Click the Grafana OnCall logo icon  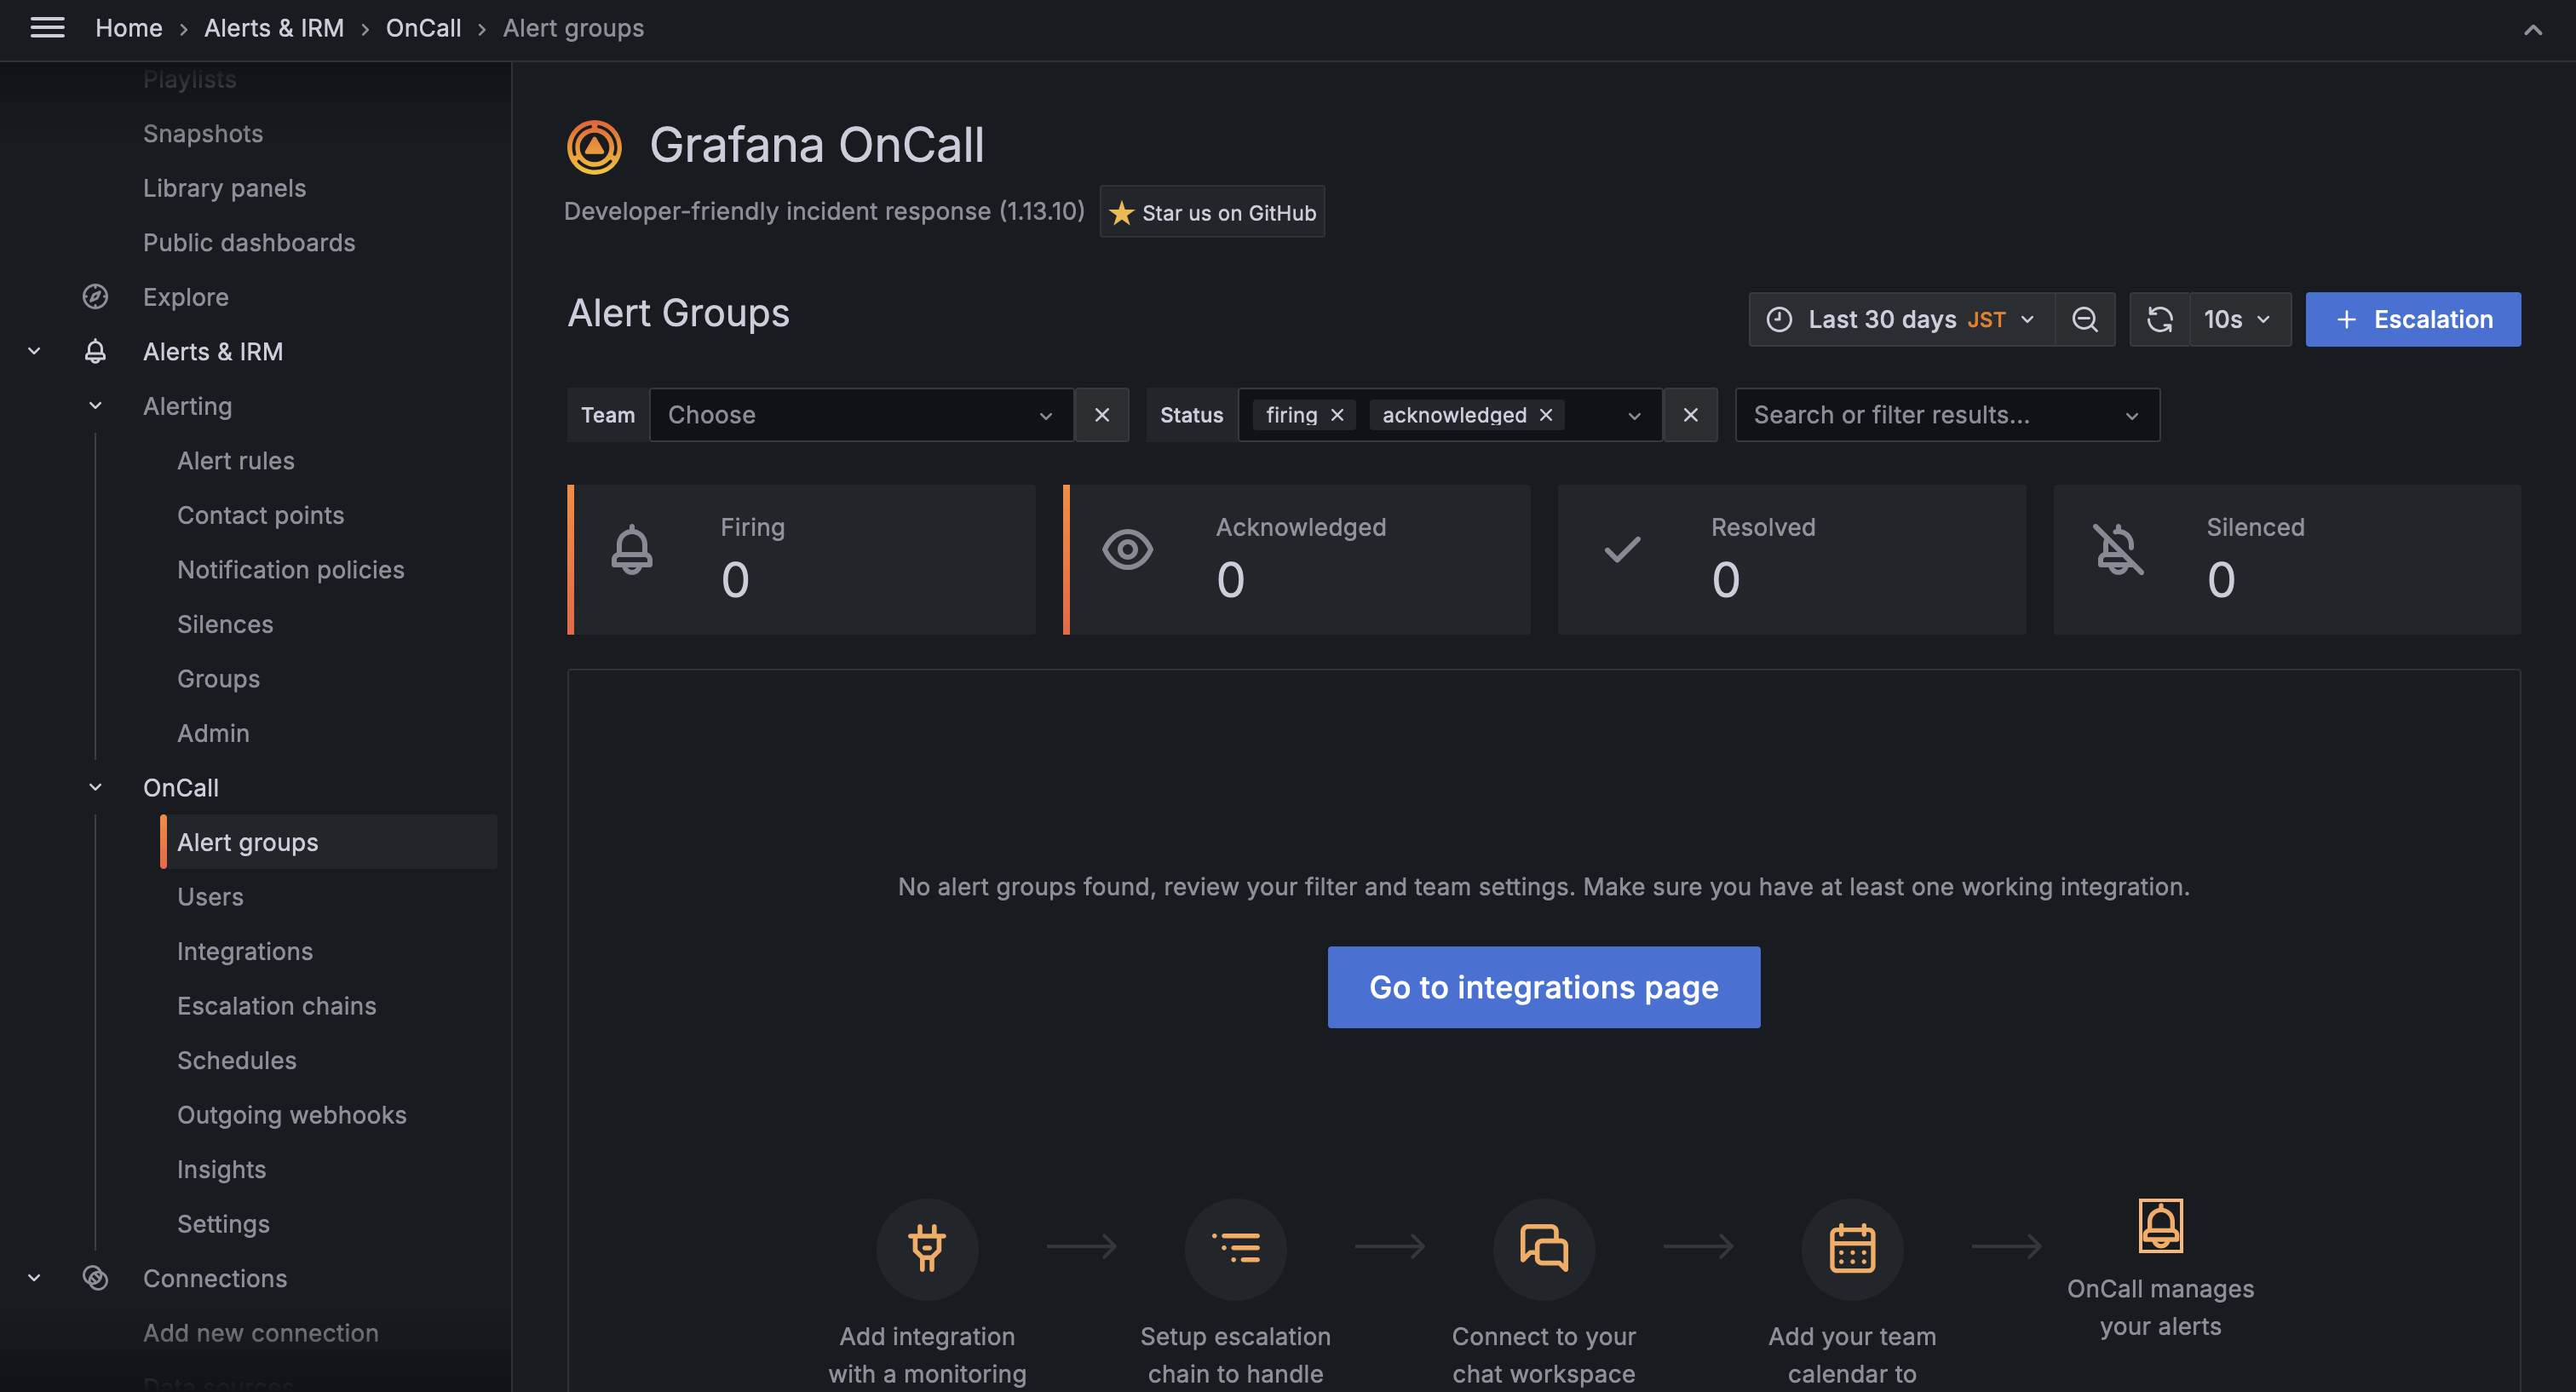tap(594, 147)
